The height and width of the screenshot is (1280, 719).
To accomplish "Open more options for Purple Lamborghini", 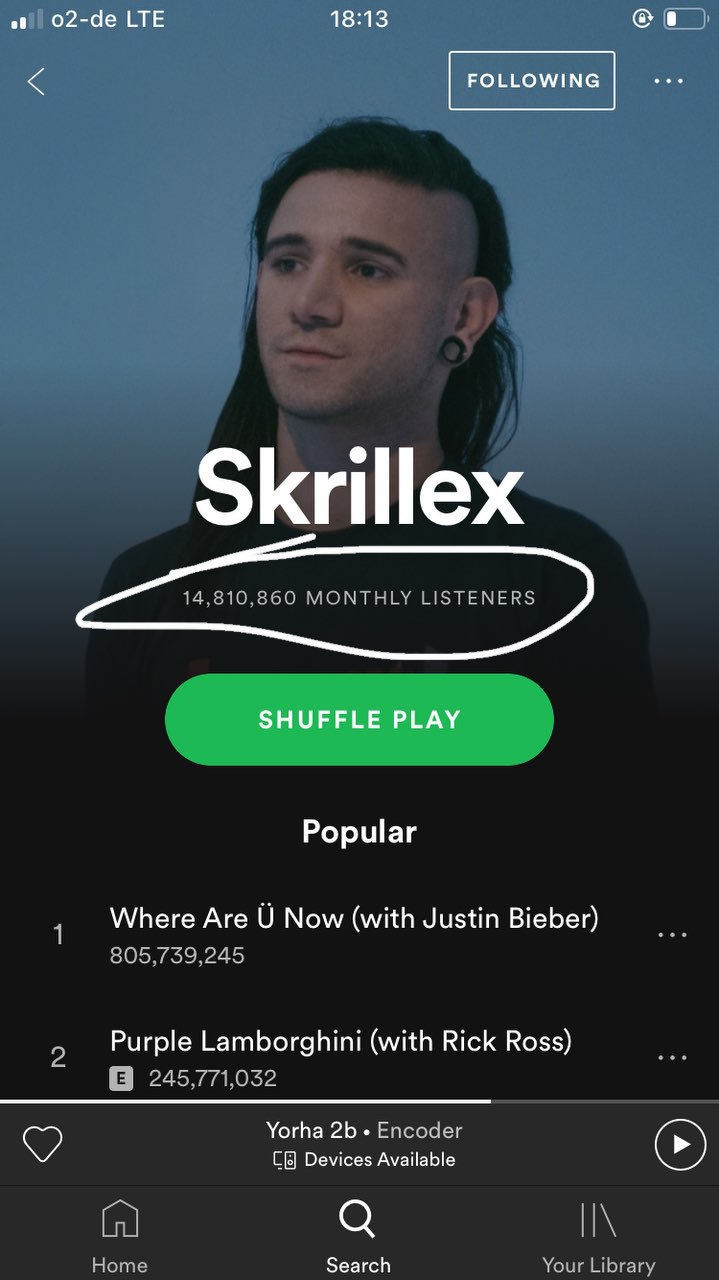I will click(x=672, y=1057).
